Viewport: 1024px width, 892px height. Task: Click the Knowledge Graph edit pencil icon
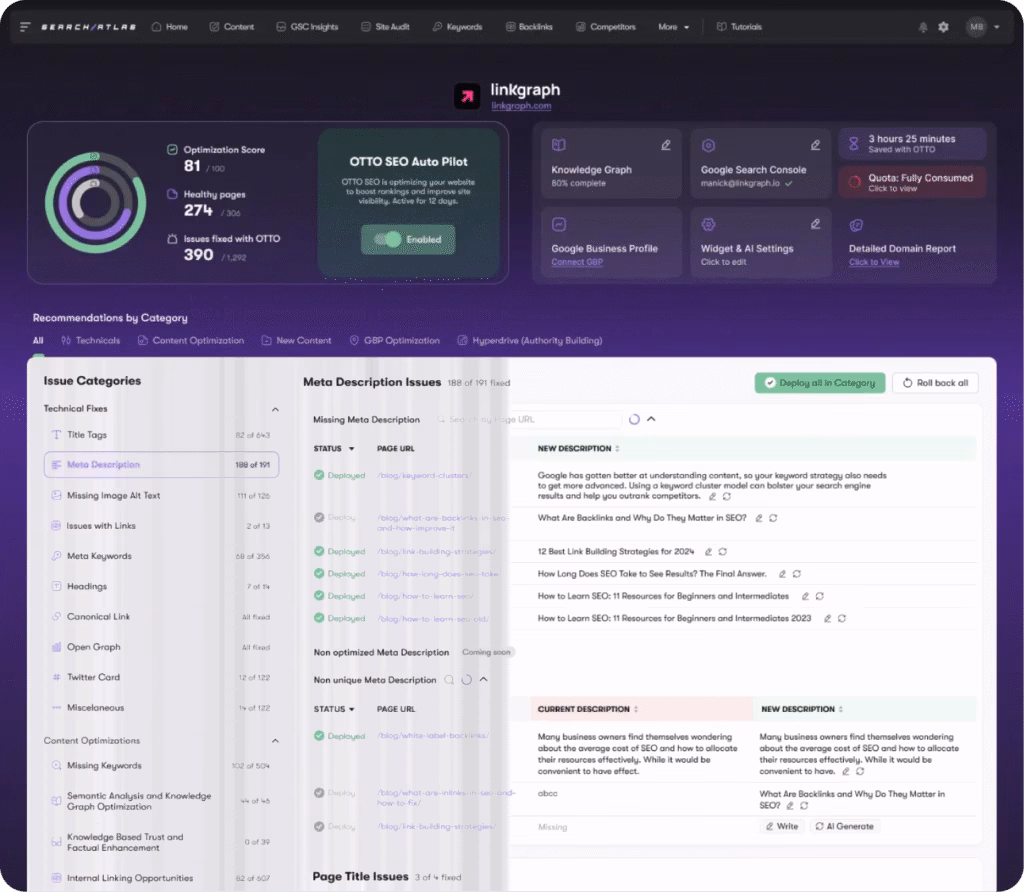point(666,145)
